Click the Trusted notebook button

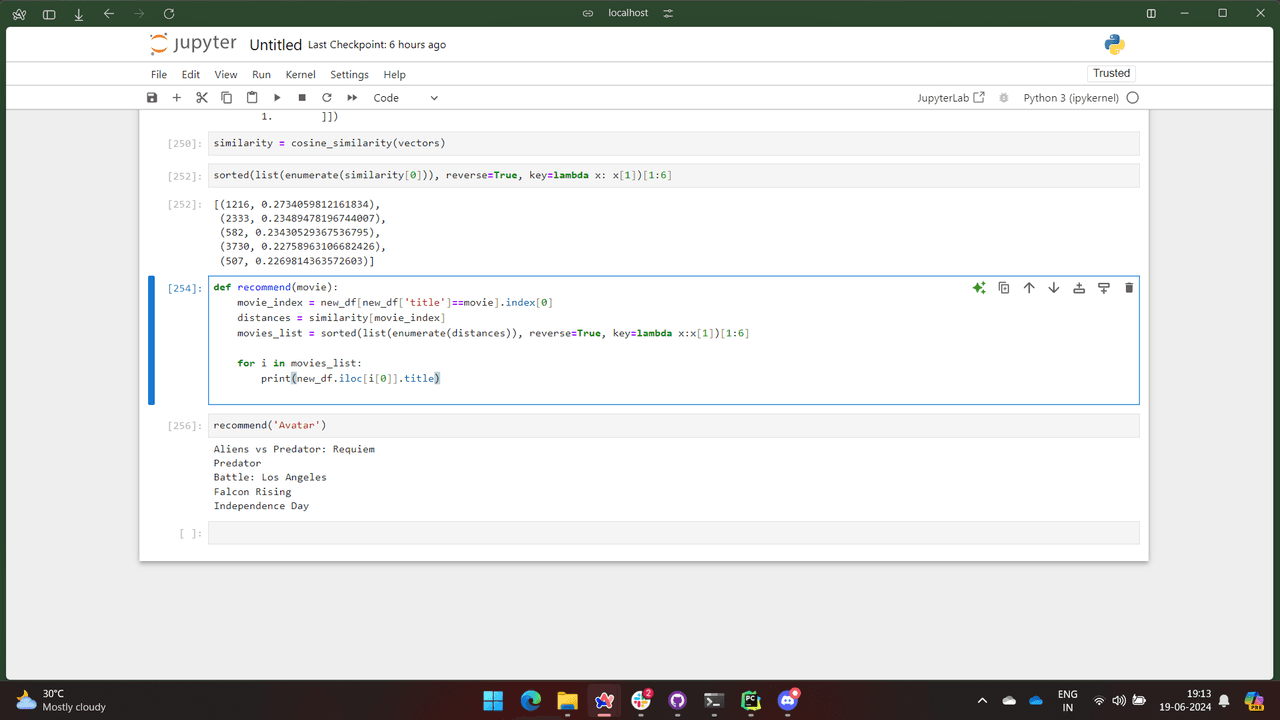point(1111,73)
